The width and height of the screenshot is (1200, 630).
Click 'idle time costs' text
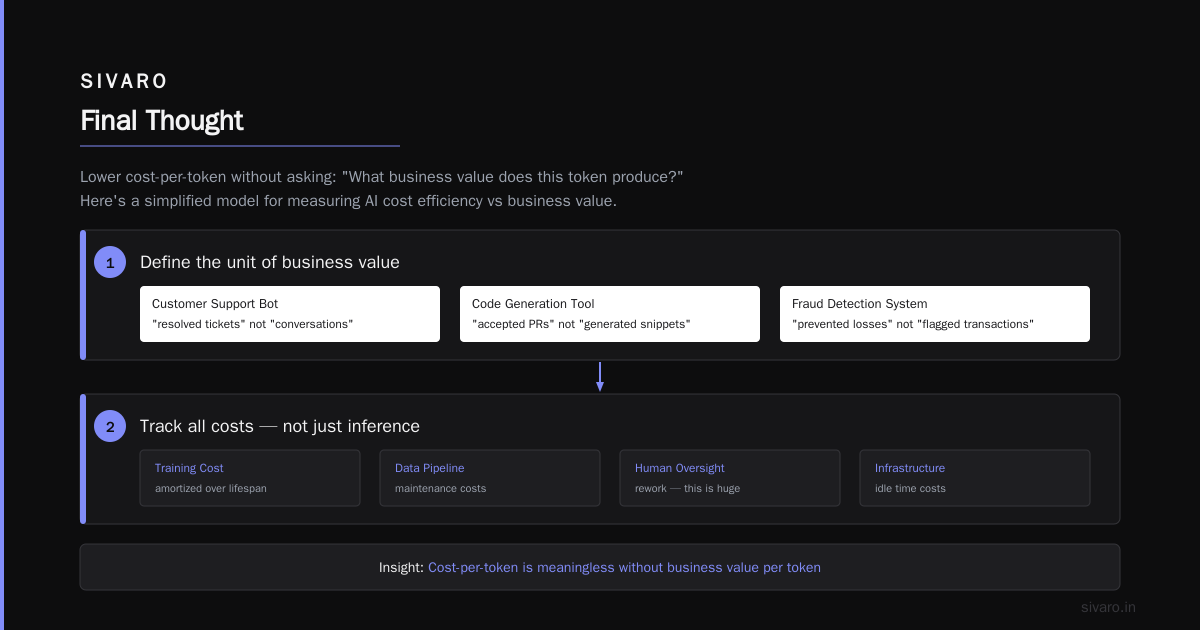[910, 489]
